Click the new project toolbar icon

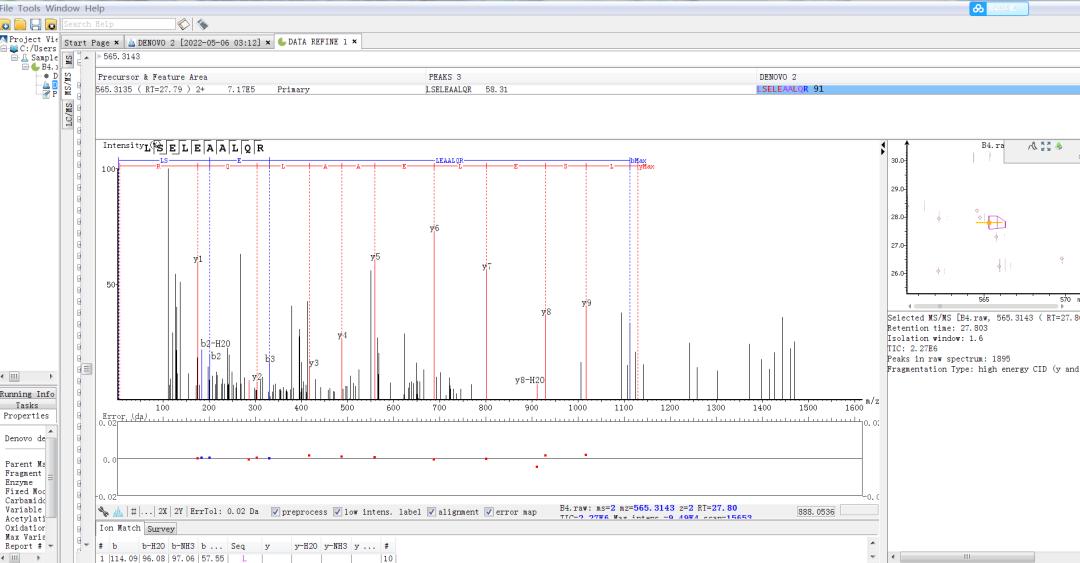5,23
